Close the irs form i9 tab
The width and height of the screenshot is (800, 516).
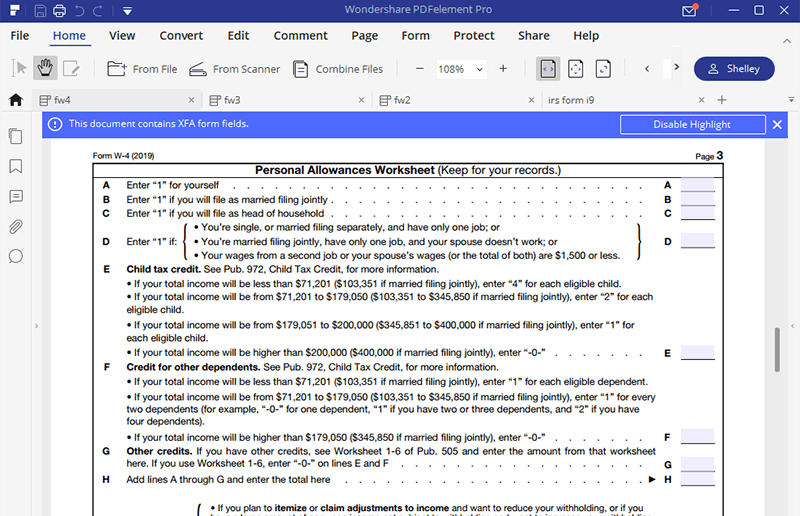(702, 100)
